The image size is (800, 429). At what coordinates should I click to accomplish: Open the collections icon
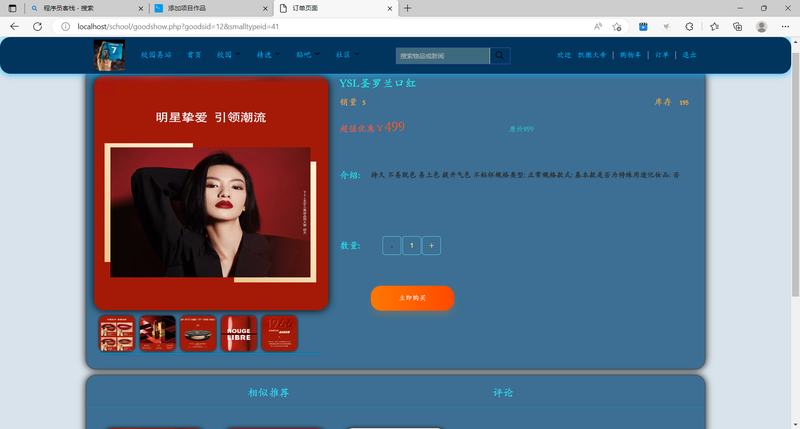[x=737, y=27]
